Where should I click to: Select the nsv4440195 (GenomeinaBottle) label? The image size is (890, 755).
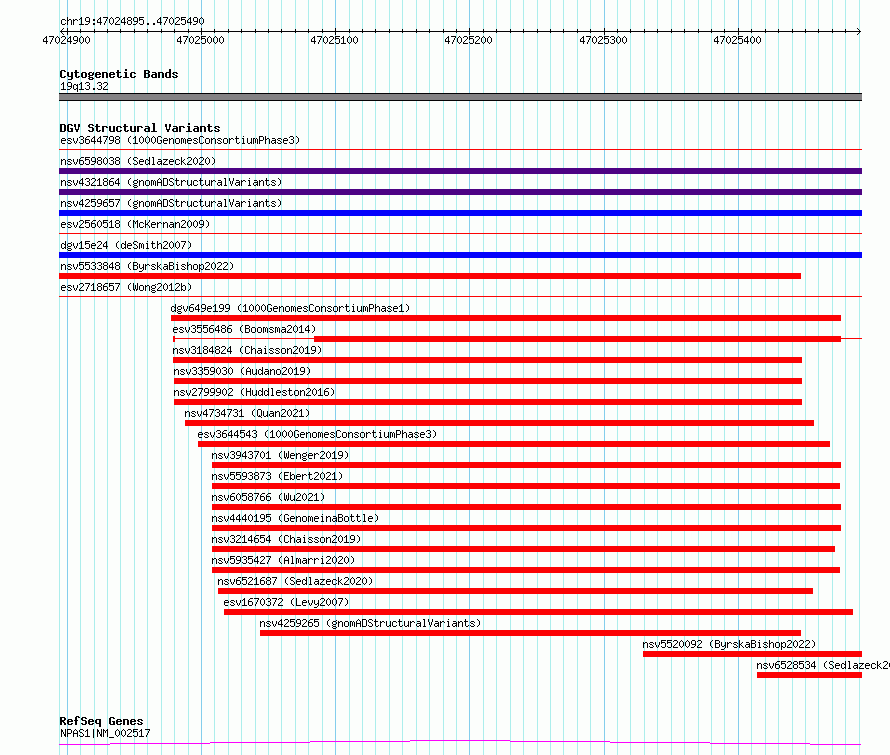pyautogui.click(x=295, y=518)
